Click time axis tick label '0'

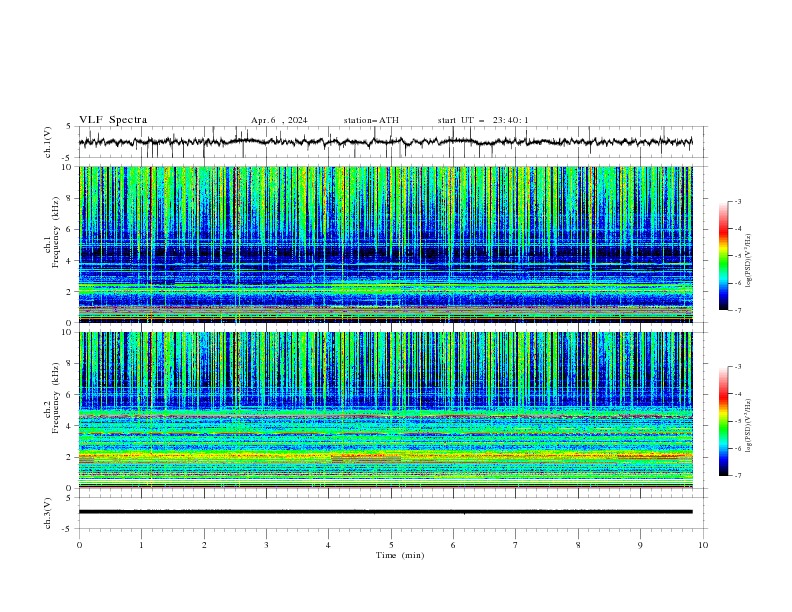coord(79,545)
